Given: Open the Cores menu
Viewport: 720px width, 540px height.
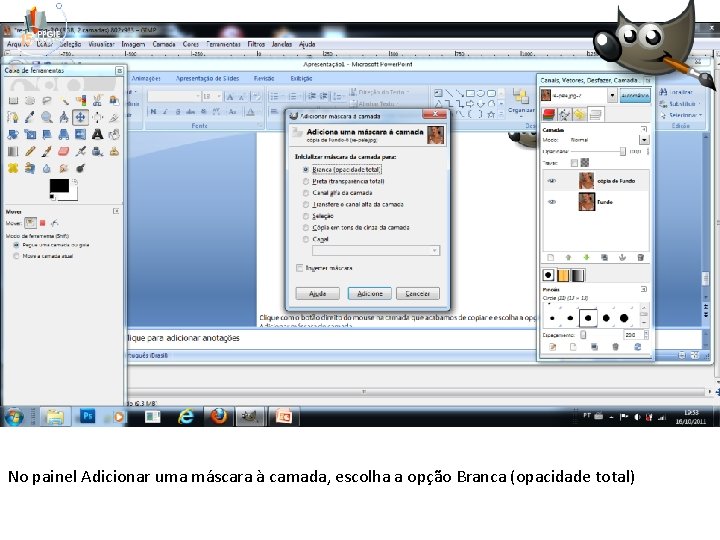Looking at the screenshot, I should tap(191, 44).
